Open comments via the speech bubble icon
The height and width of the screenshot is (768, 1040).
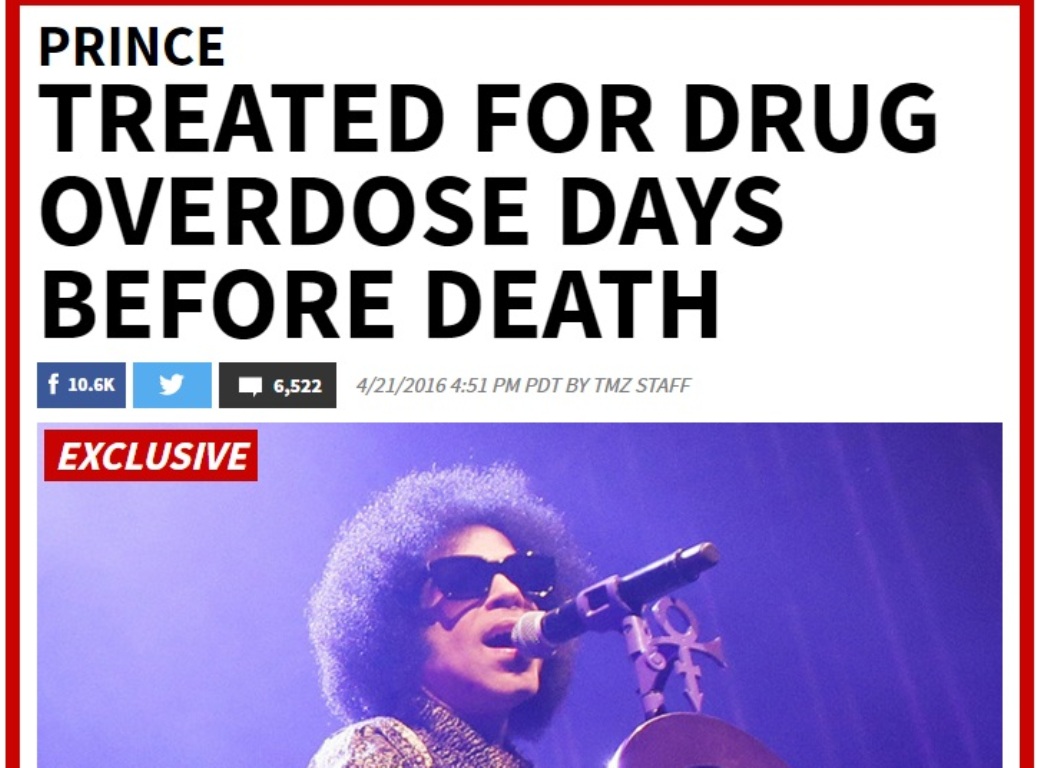[250, 386]
